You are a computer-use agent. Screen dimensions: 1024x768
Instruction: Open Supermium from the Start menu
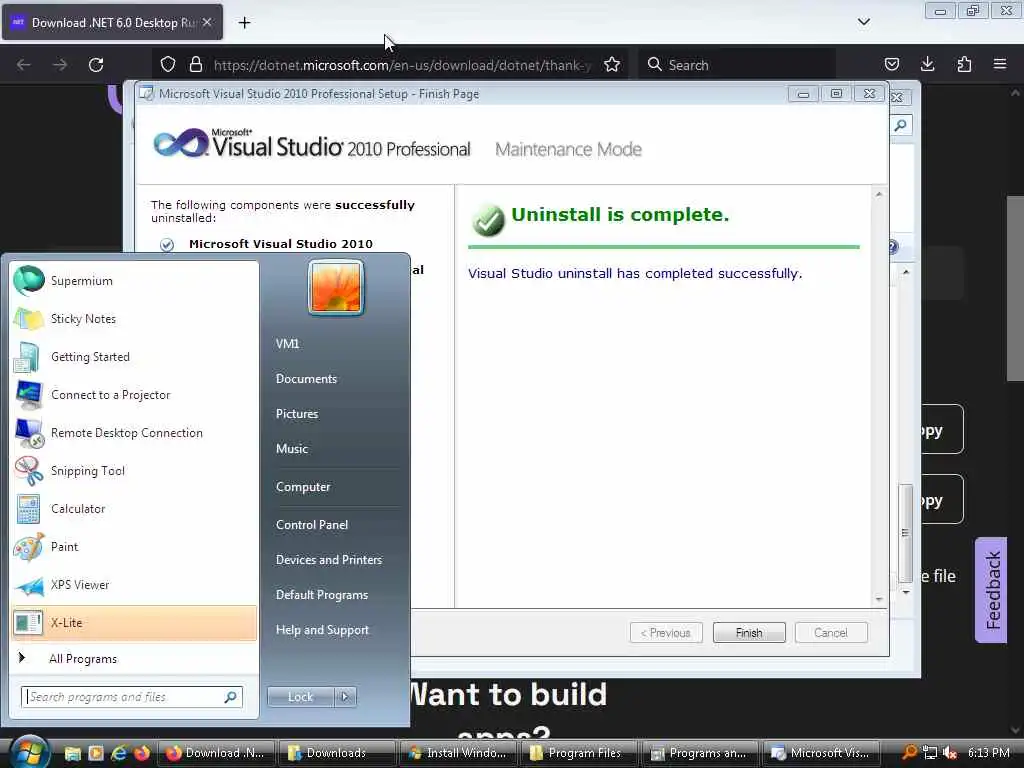coord(134,281)
